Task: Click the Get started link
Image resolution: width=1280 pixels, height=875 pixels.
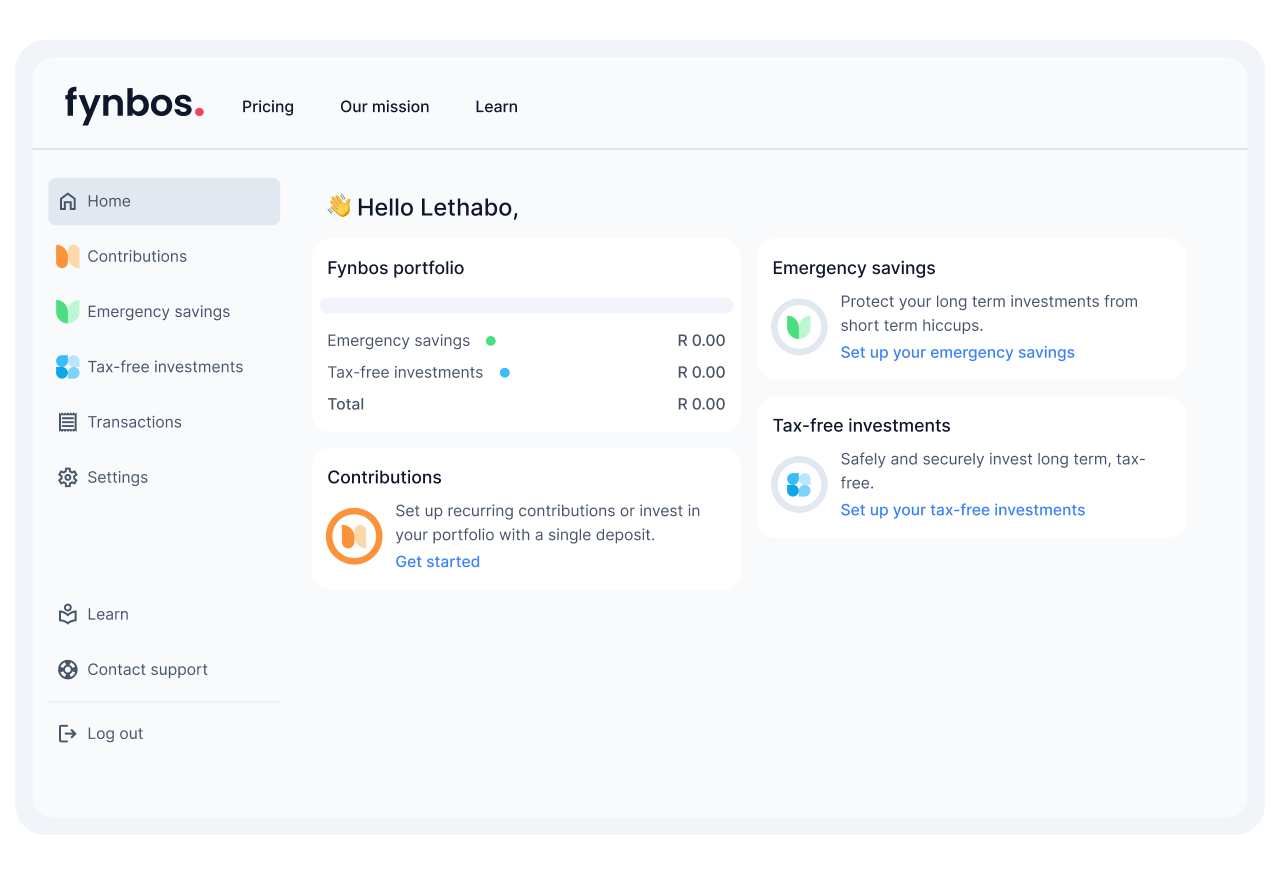Action: pos(438,562)
